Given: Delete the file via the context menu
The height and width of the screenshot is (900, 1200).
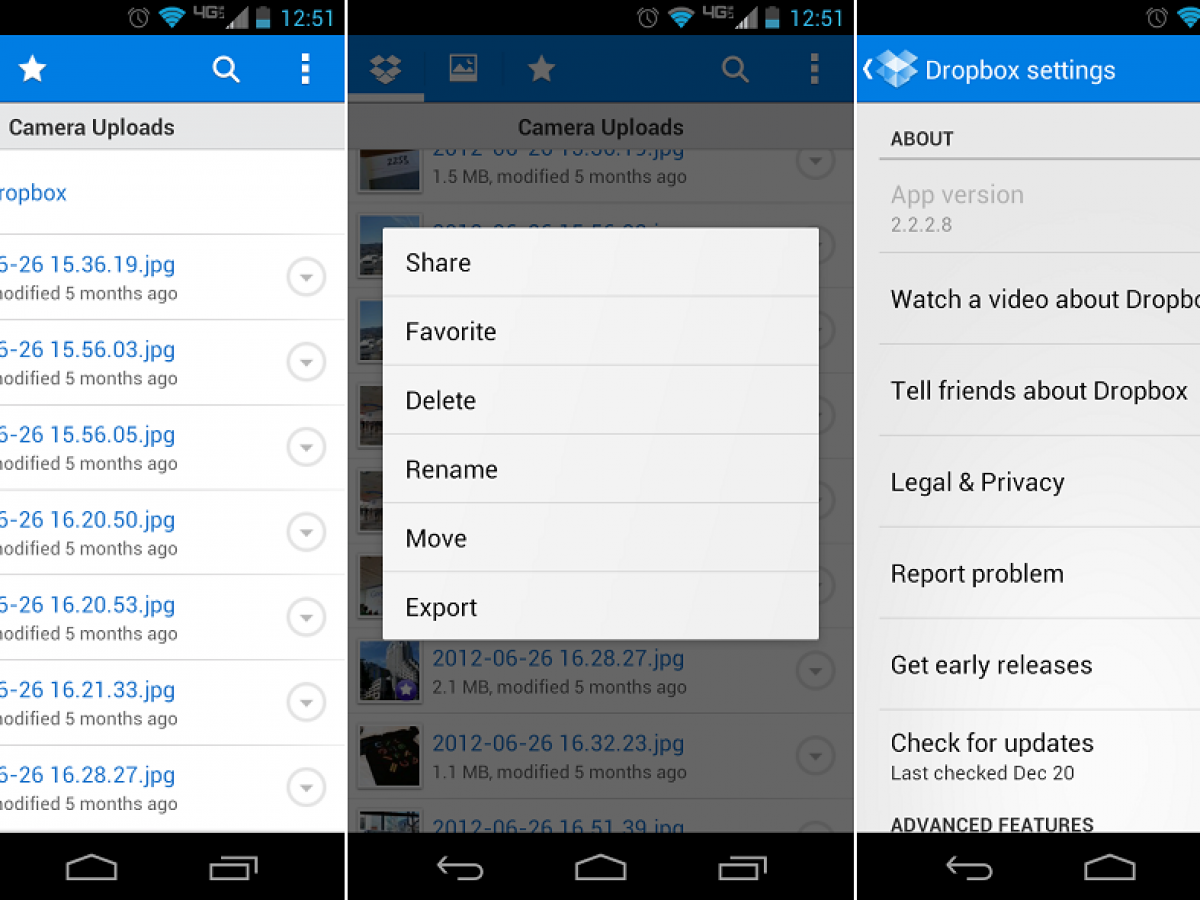Looking at the screenshot, I should point(600,400).
